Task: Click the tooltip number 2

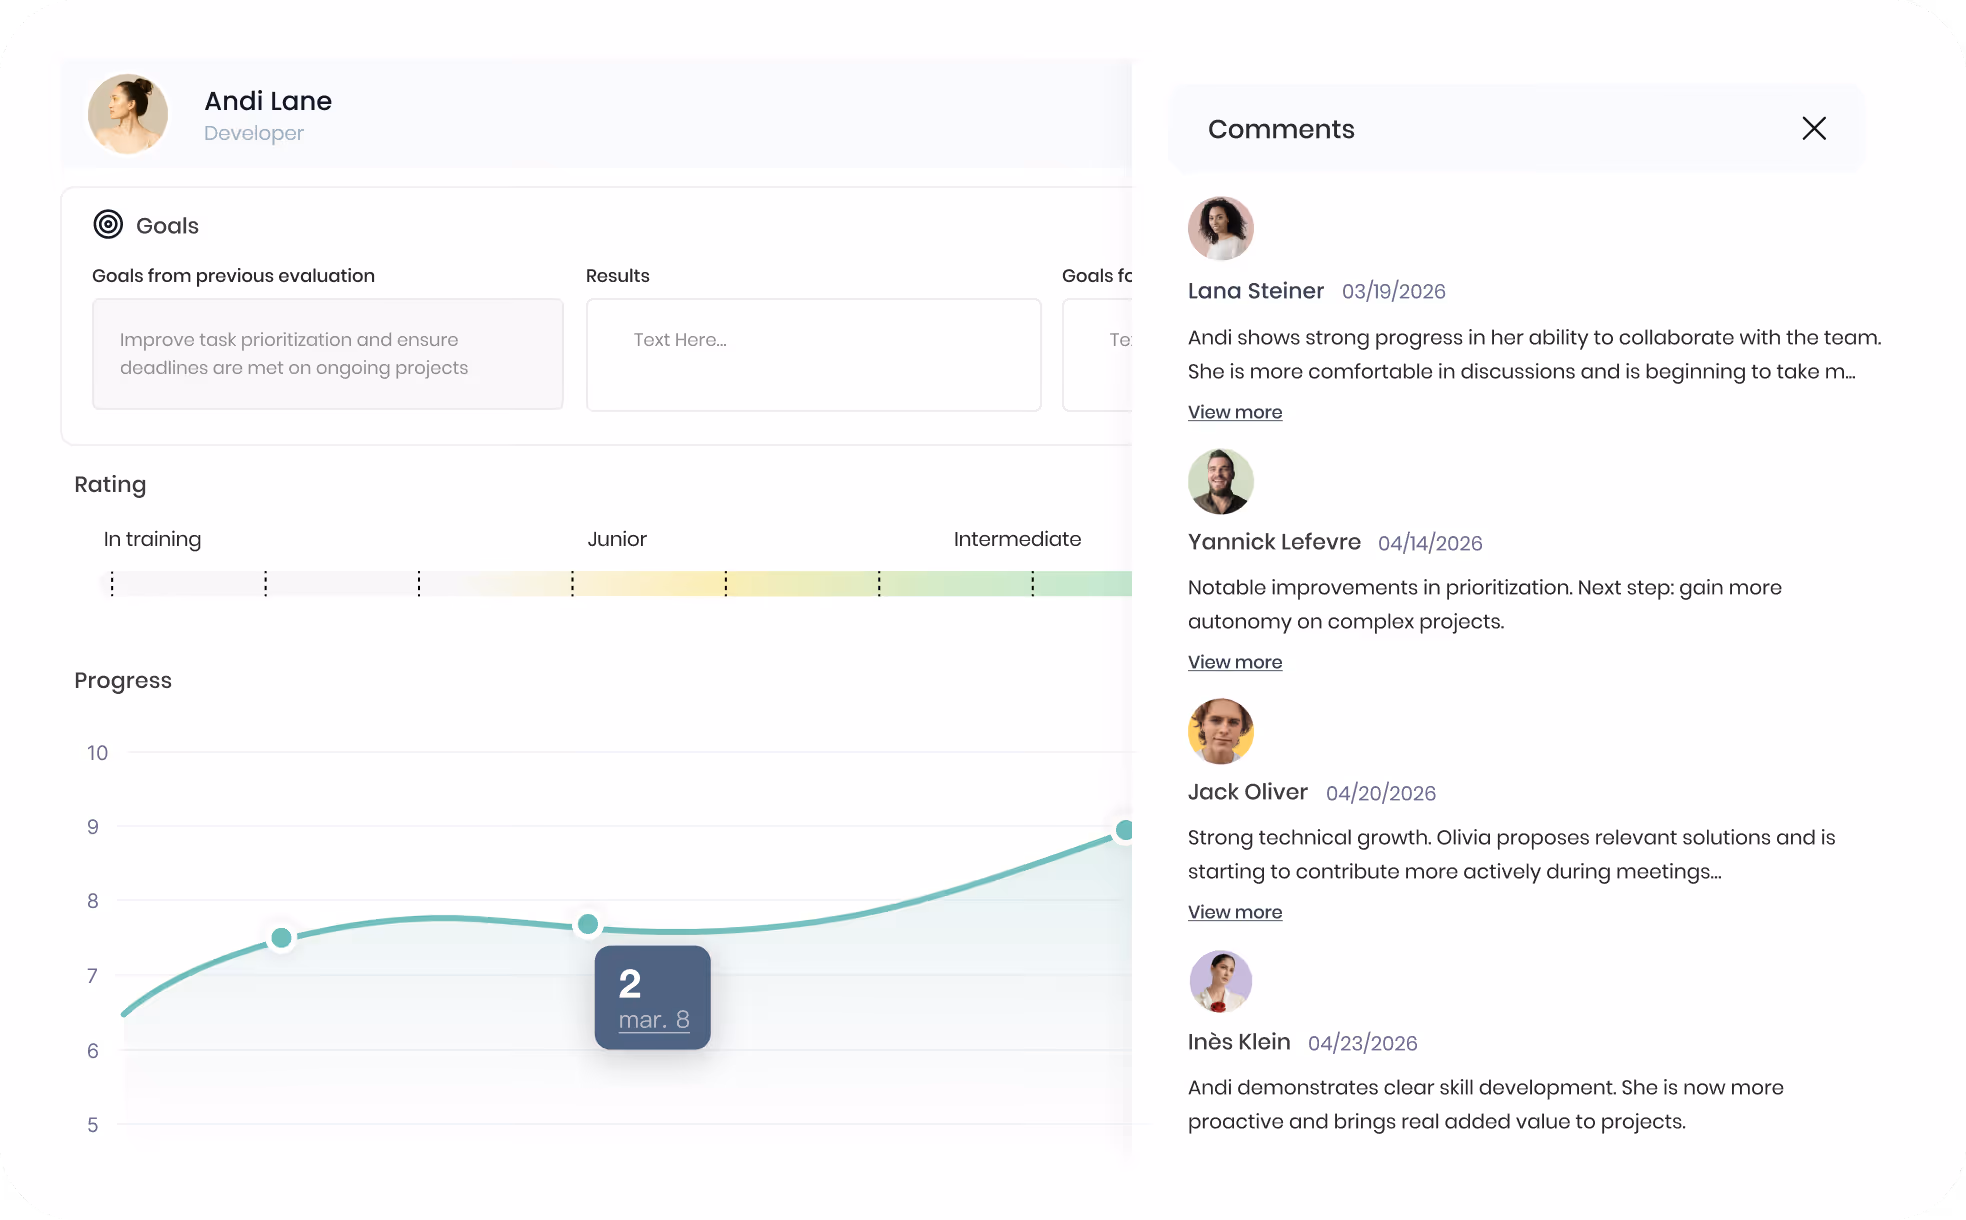Action: (630, 983)
